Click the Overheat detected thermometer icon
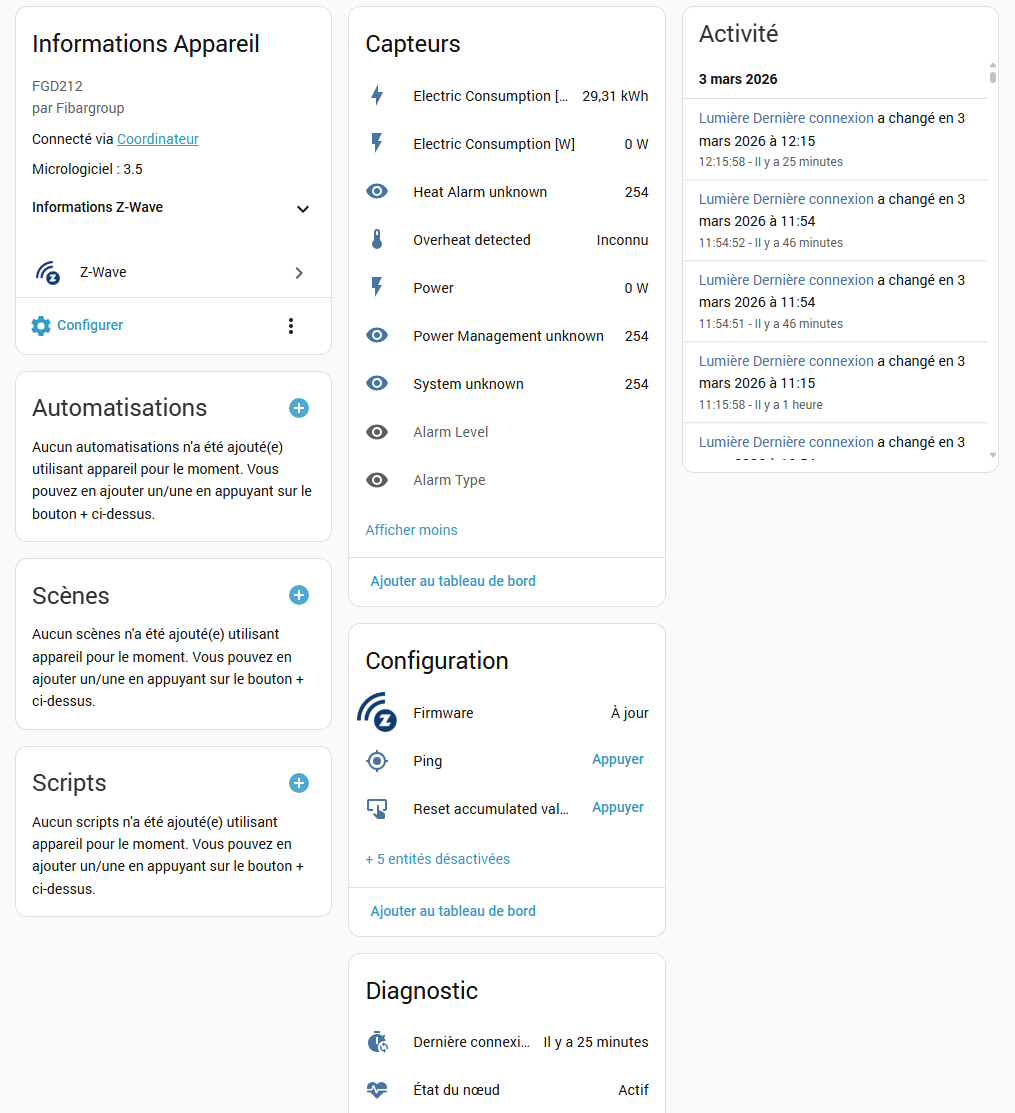This screenshot has height=1113, width=1015. [377, 240]
